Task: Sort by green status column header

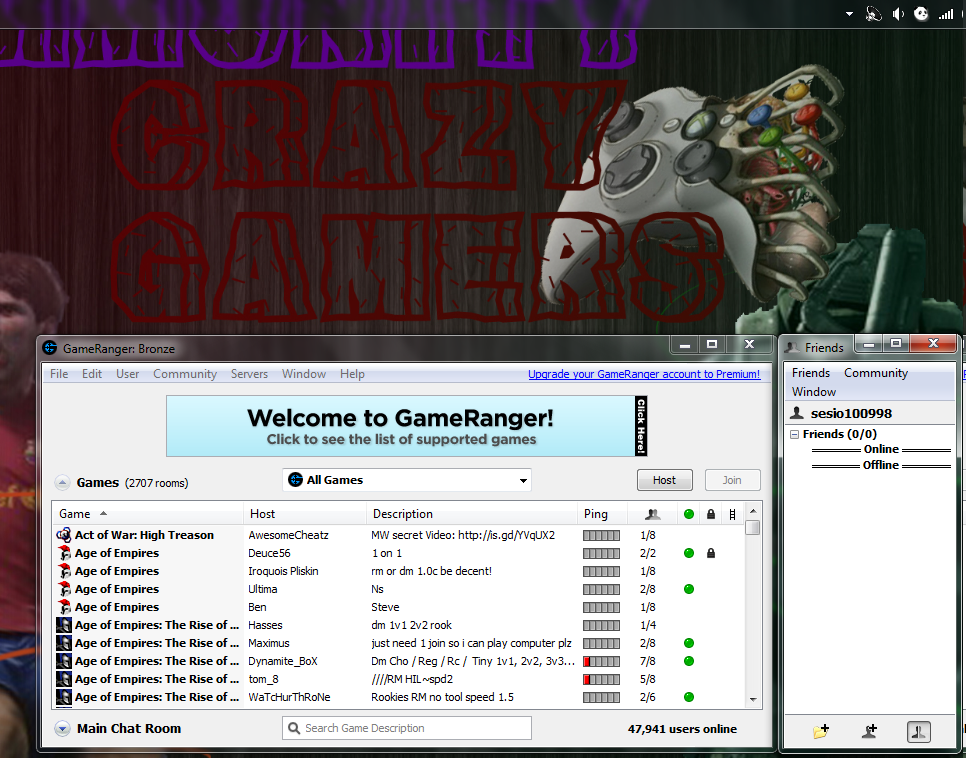Action: coord(689,514)
